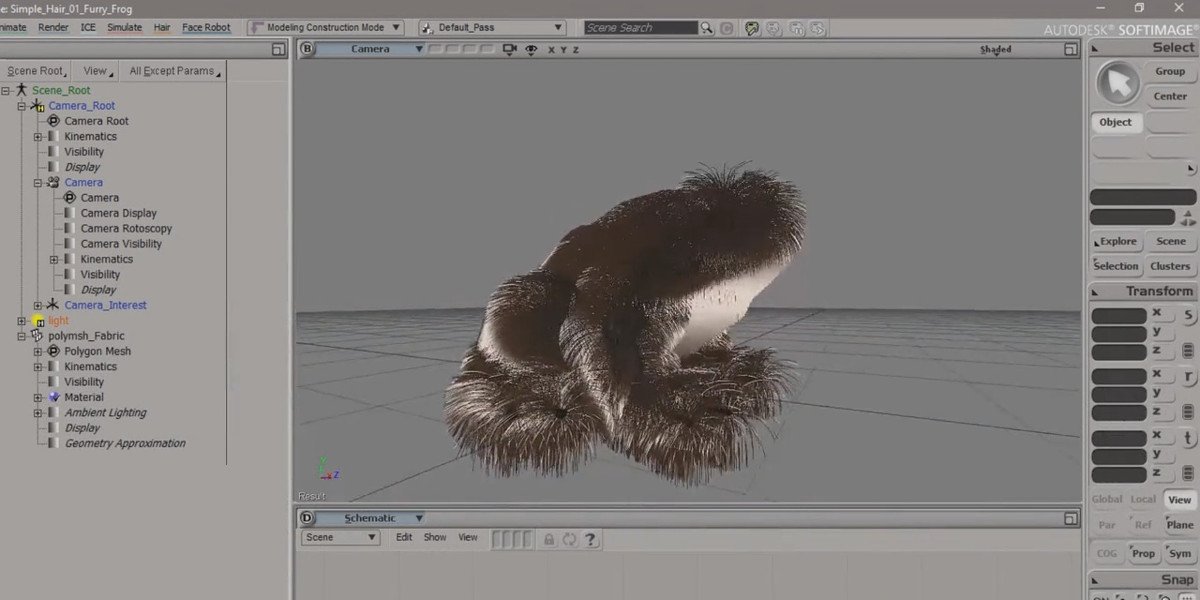Click the scale X value field
The image size is (1200, 600).
[x=1119, y=315]
